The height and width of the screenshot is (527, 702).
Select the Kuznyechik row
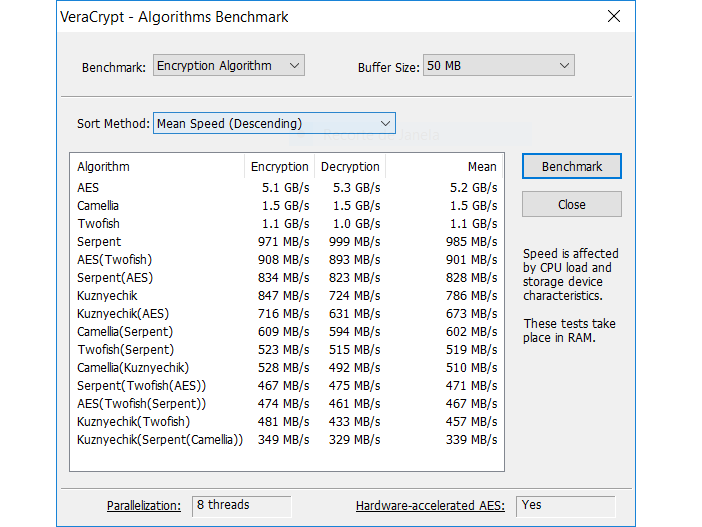click(287, 296)
